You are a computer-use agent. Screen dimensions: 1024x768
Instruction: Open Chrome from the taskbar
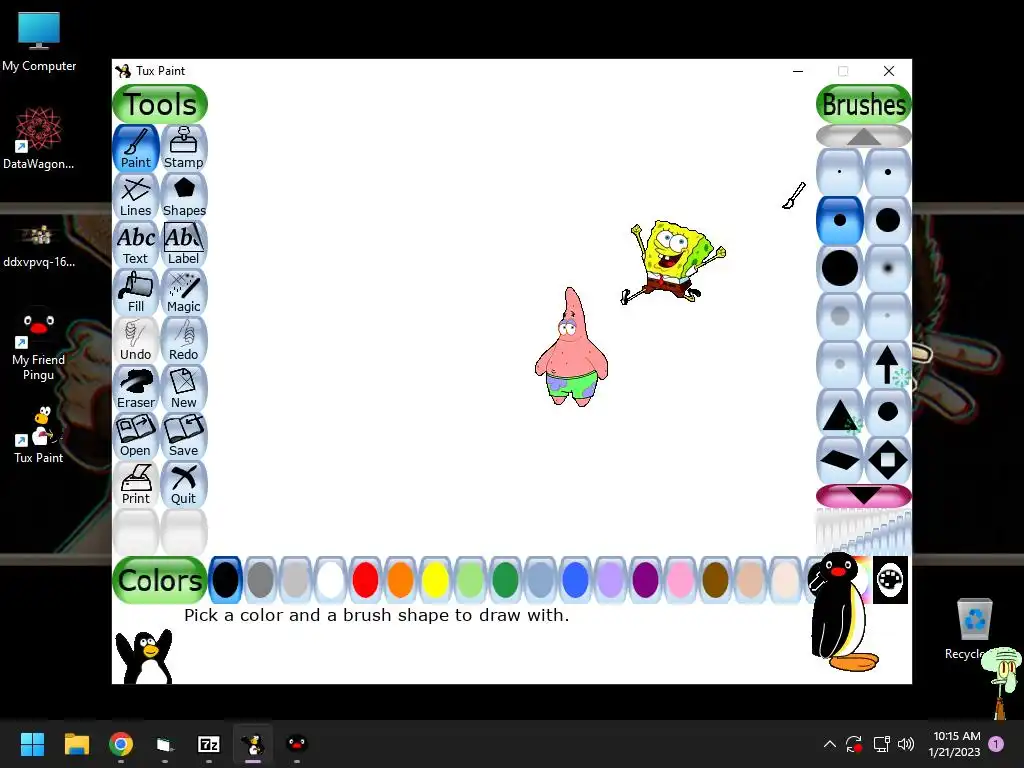(x=121, y=744)
